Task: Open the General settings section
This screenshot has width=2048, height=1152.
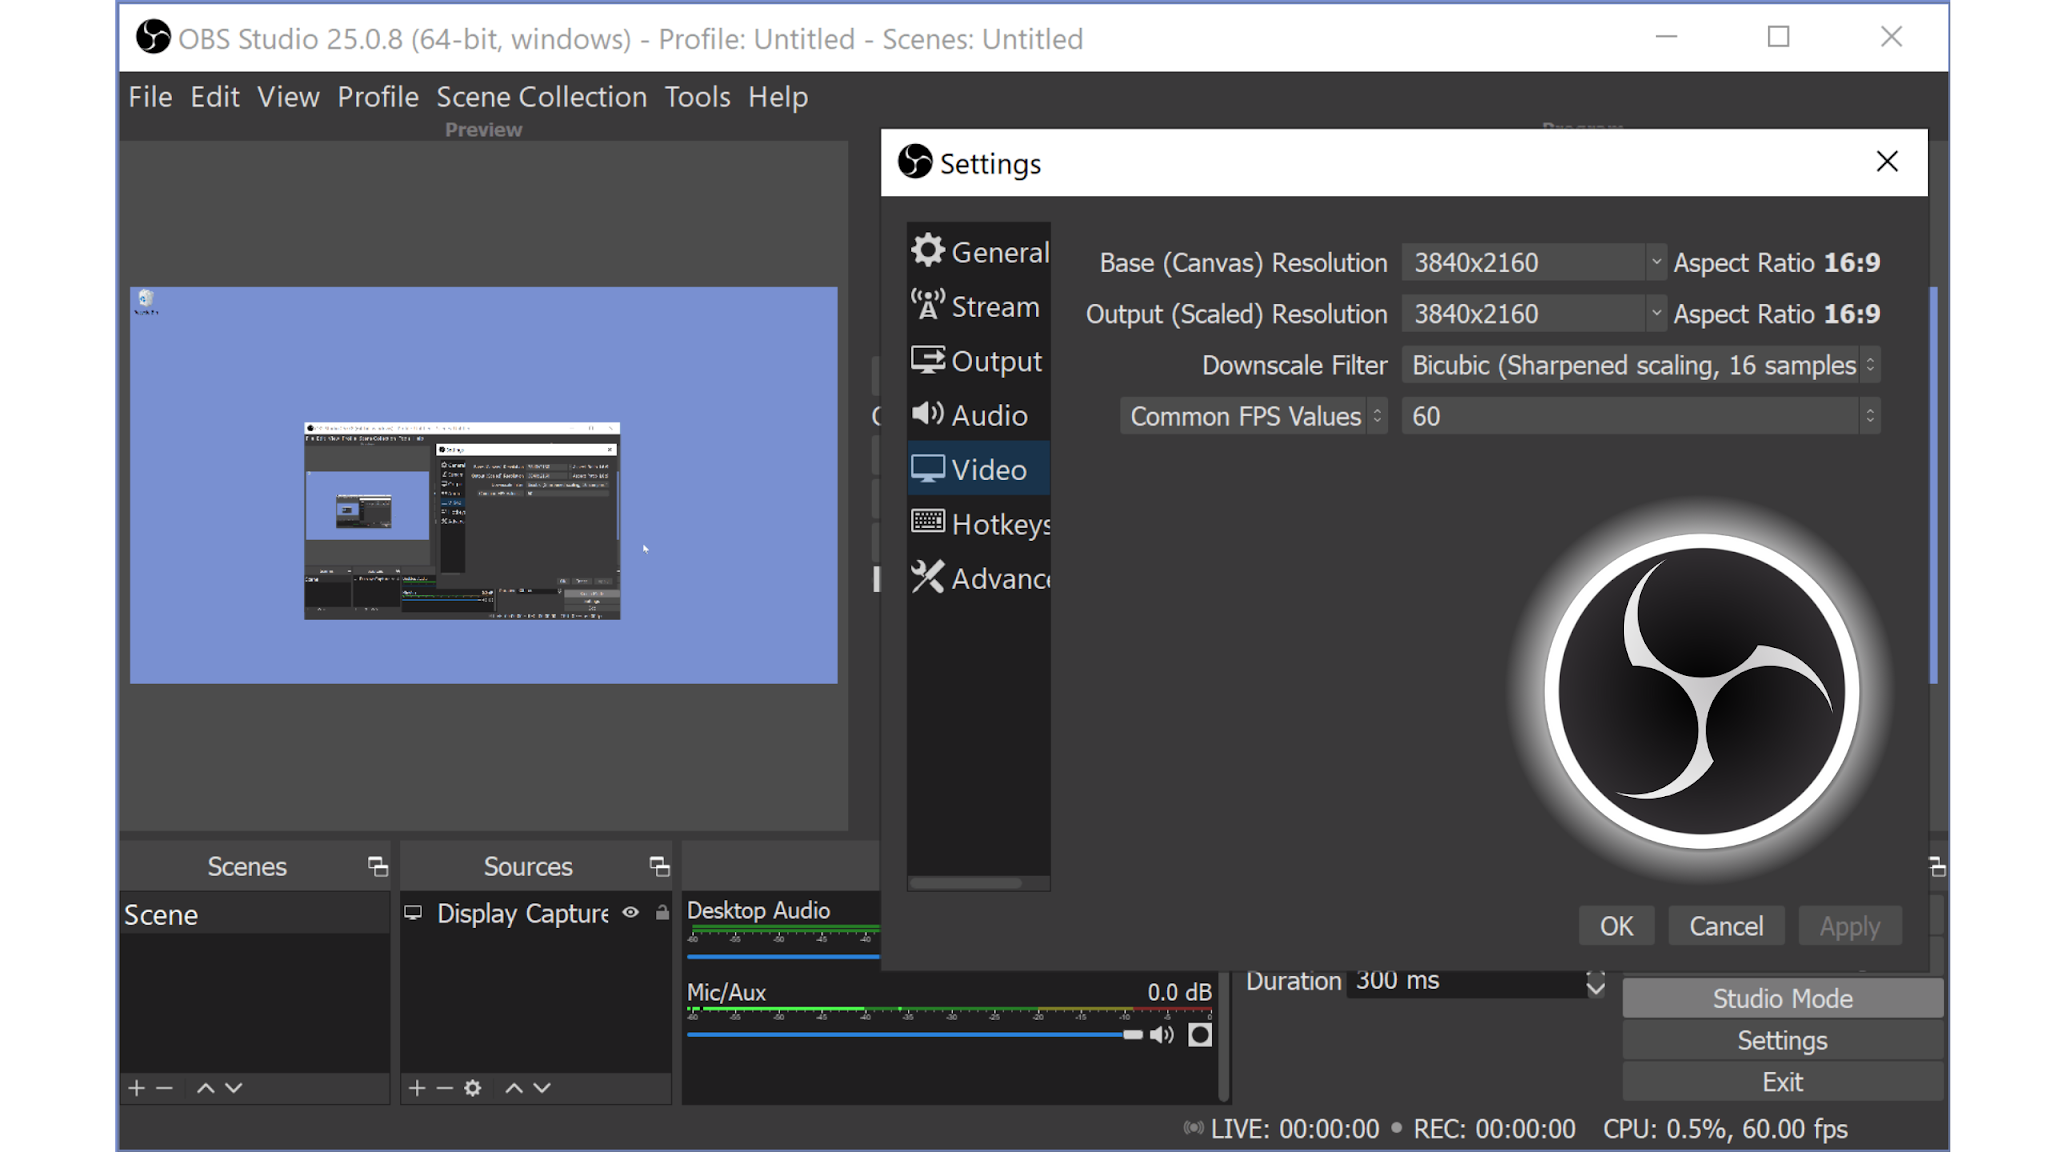Action: tap(980, 252)
